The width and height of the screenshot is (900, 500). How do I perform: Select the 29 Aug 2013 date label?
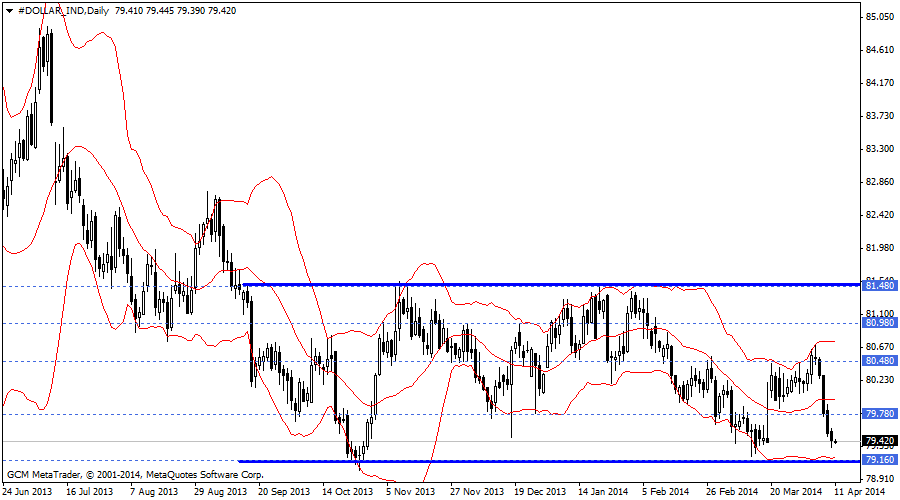pyautogui.click(x=220, y=492)
